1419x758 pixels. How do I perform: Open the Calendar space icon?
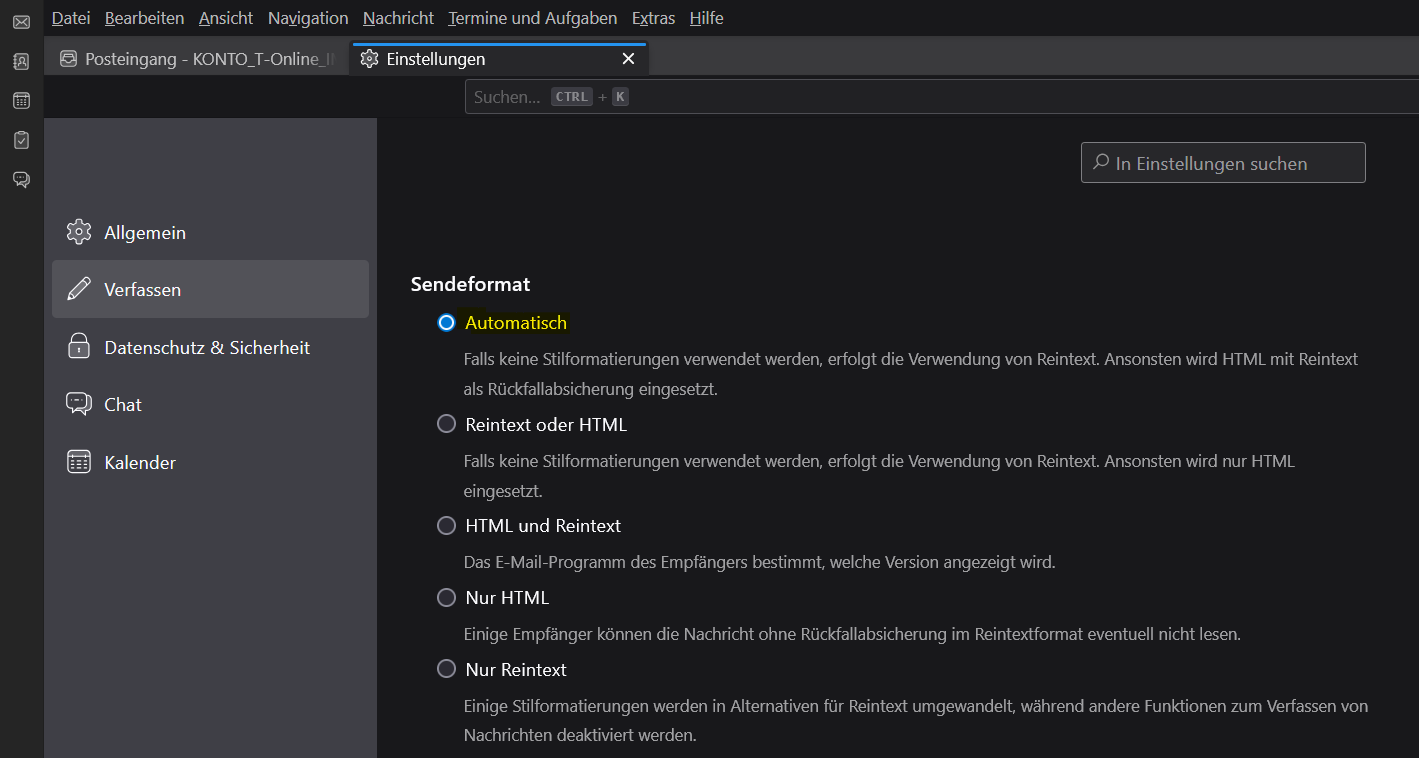tap(21, 101)
